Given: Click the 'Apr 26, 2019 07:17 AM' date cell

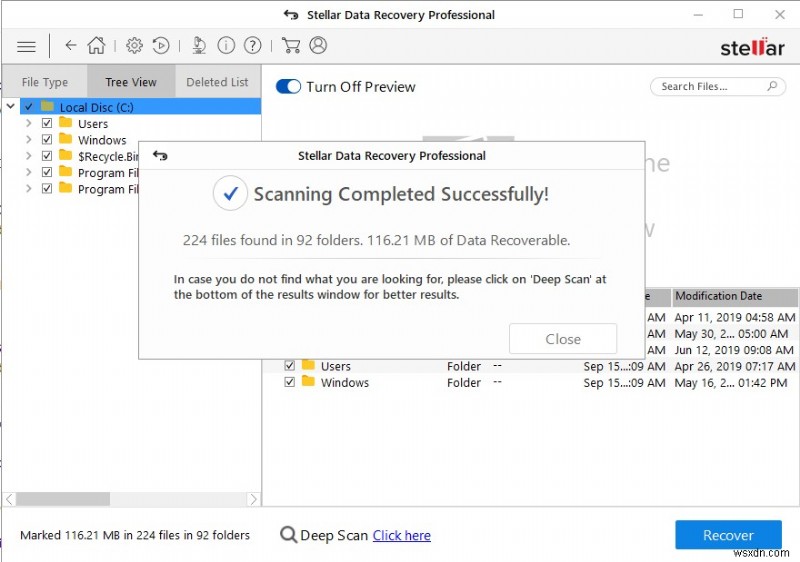Looking at the screenshot, I should [x=735, y=366].
